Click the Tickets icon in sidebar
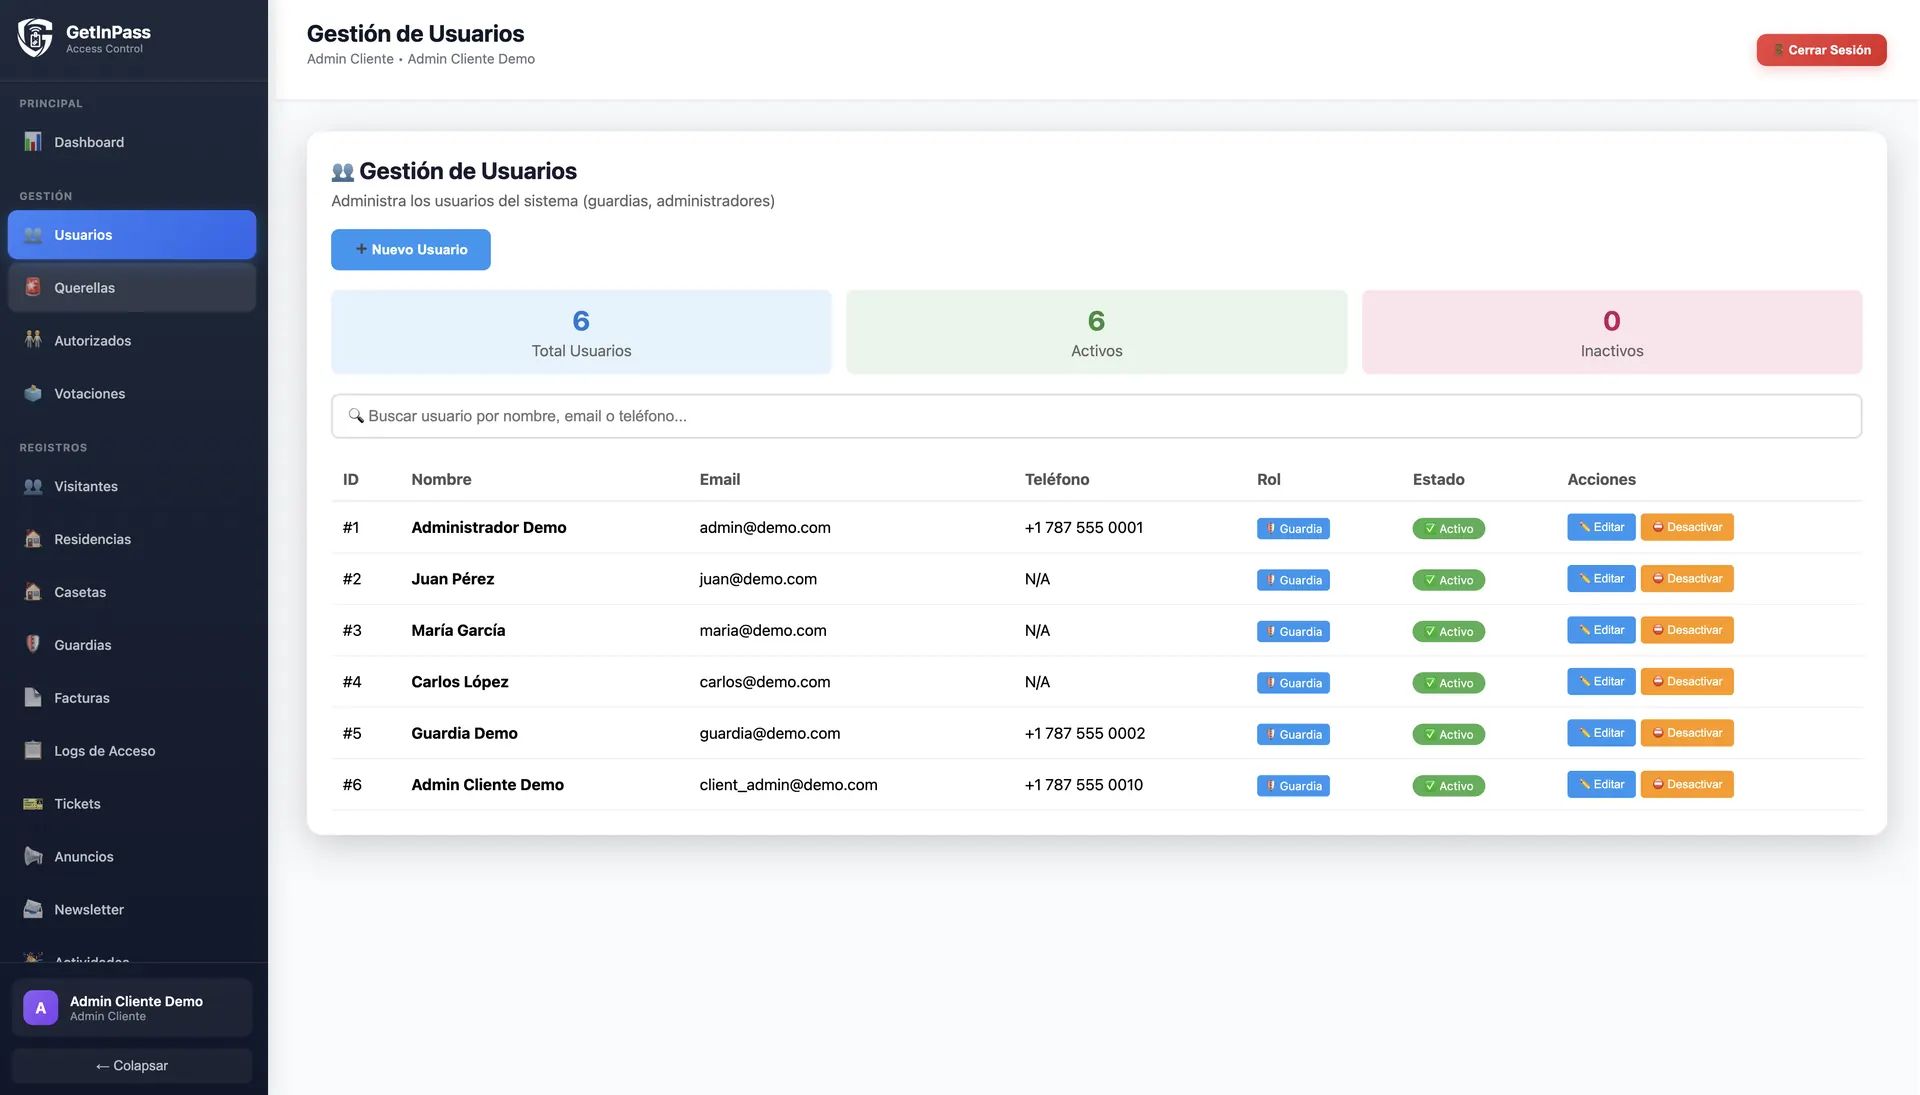 (33, 804)
